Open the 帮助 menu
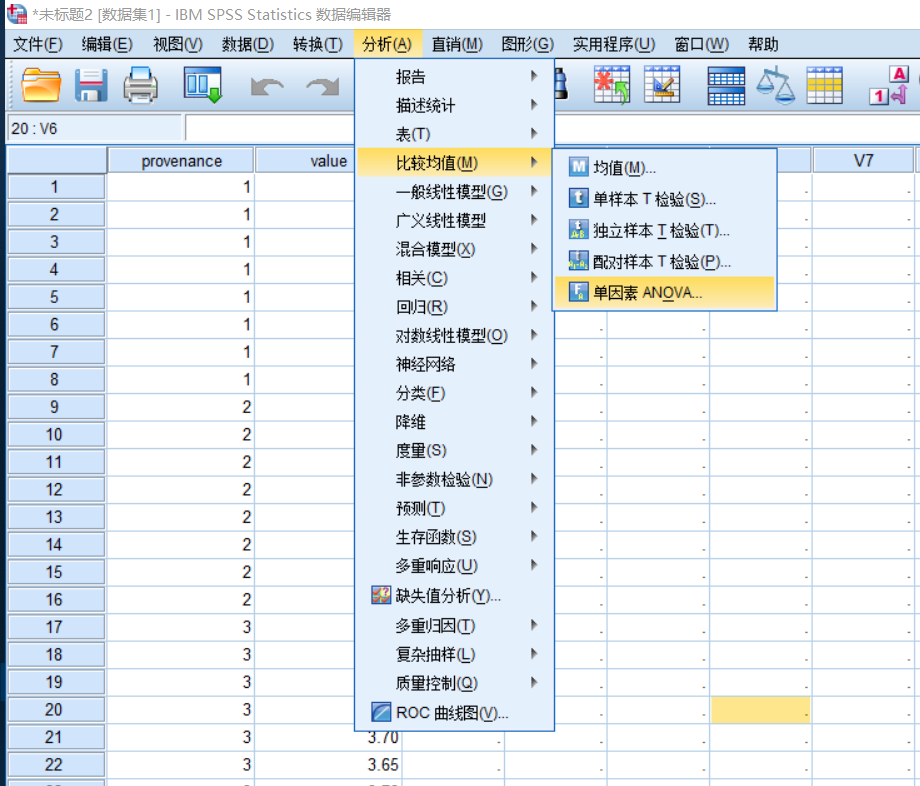 (763, 45)
